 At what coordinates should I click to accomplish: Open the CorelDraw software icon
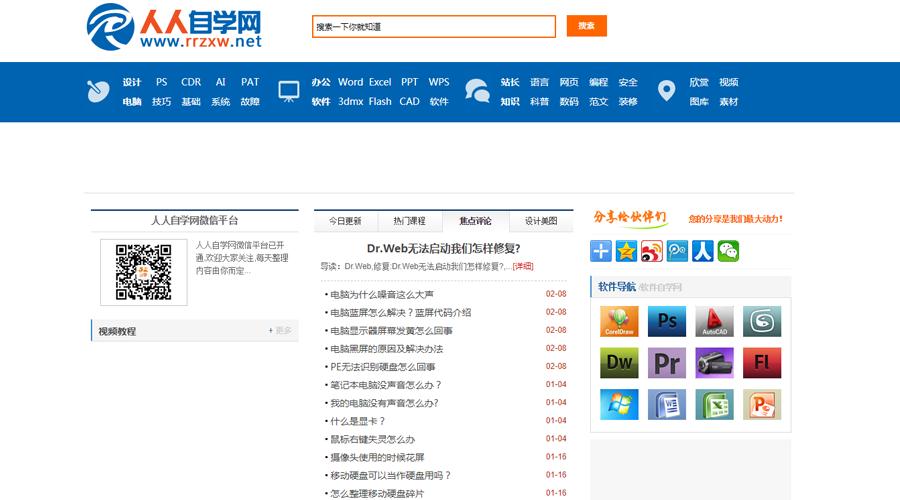[619, 321]
